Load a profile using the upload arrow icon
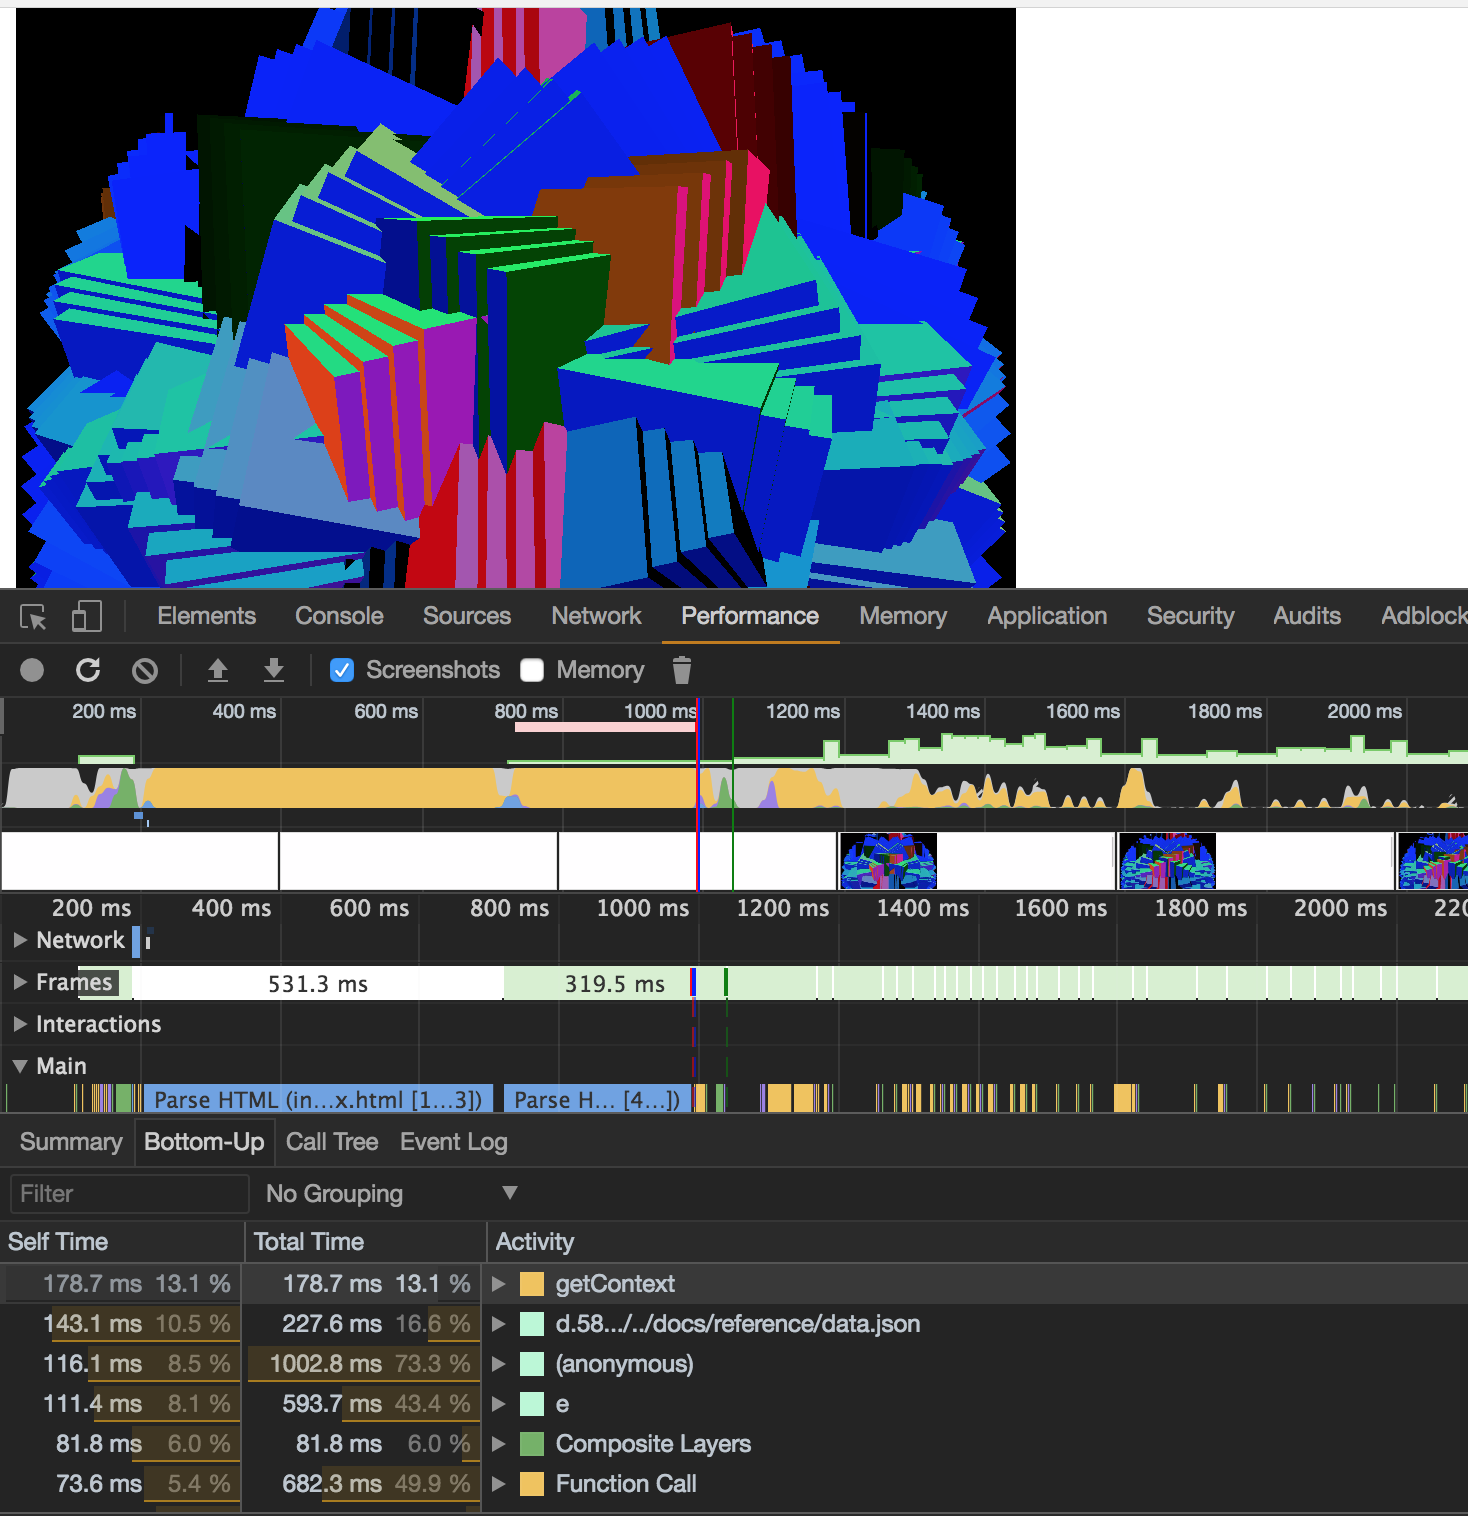1468x1516 pixels. tap(218, 670)
